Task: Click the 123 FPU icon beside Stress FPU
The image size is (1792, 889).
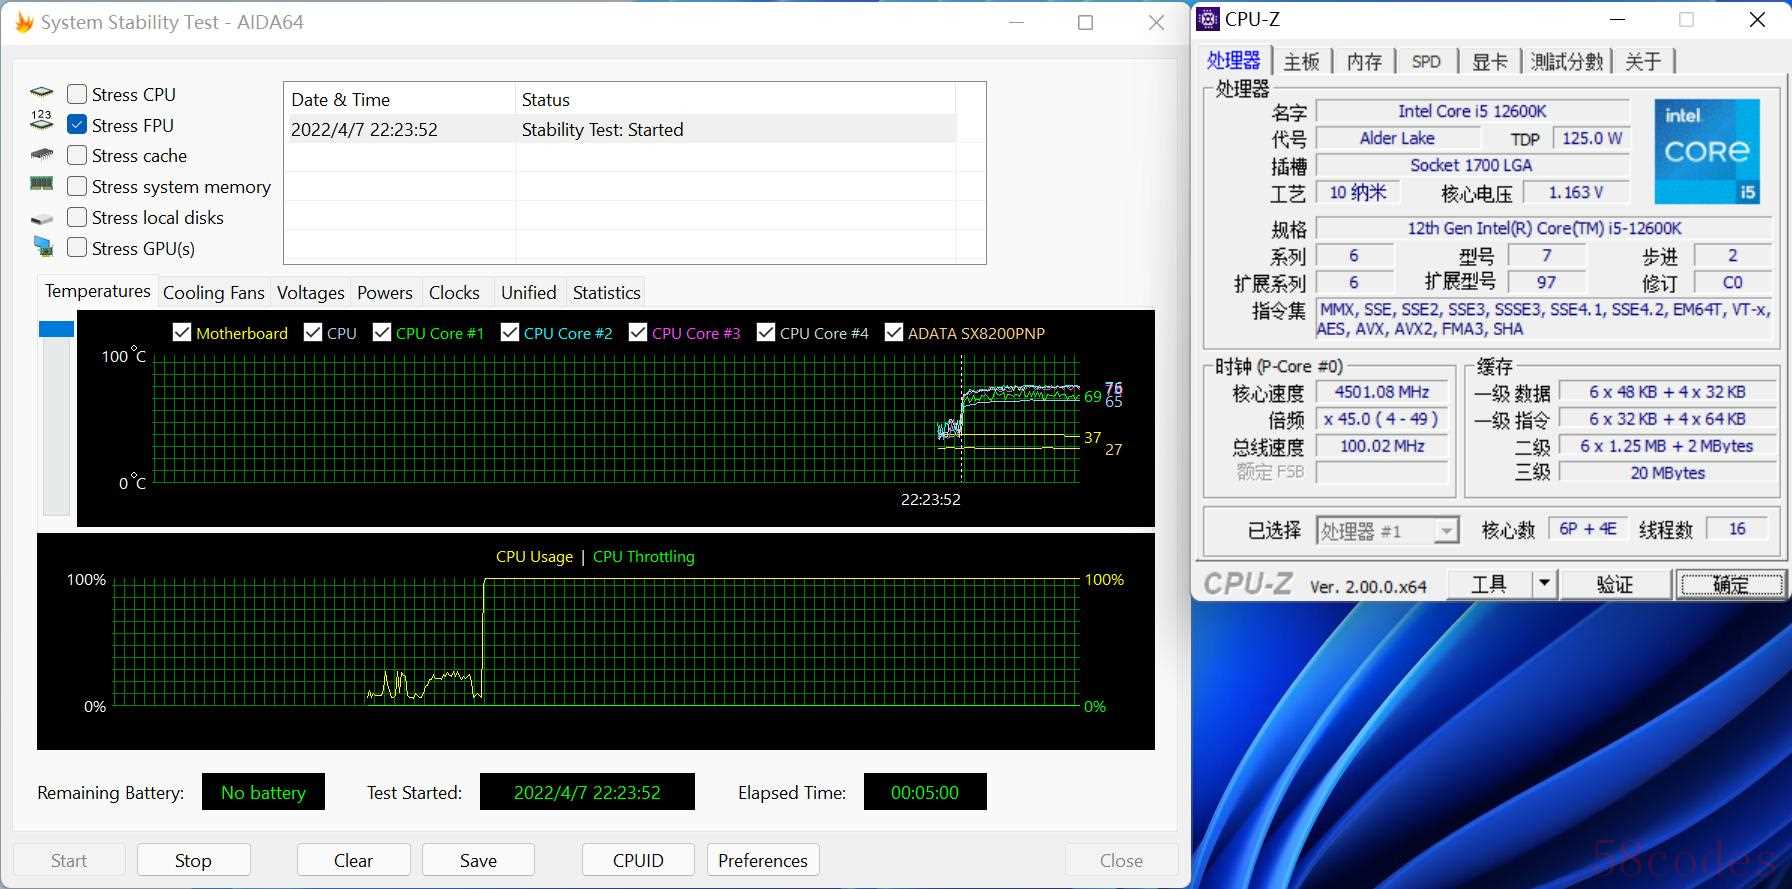Action: pos(42,121)
